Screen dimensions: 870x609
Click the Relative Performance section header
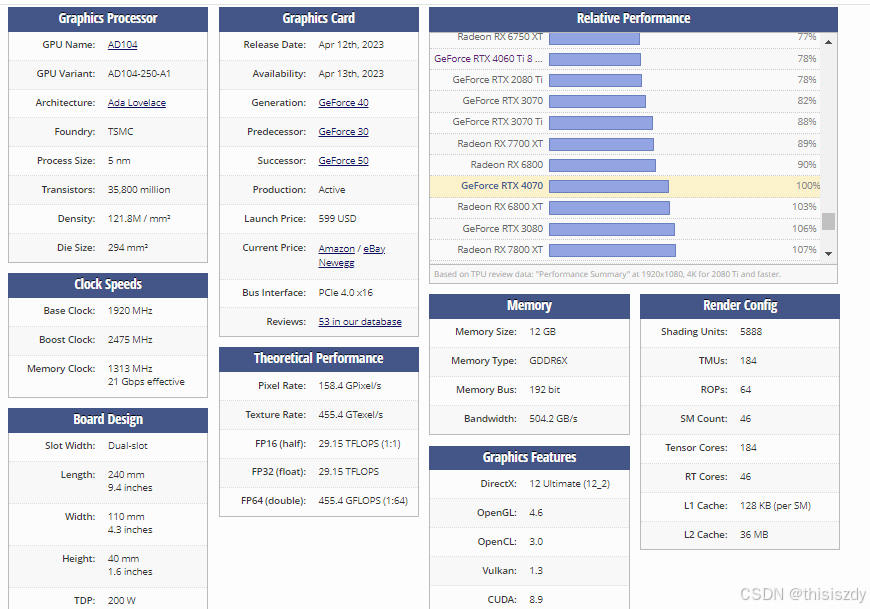pyautogui.click(x=633, y=19)
